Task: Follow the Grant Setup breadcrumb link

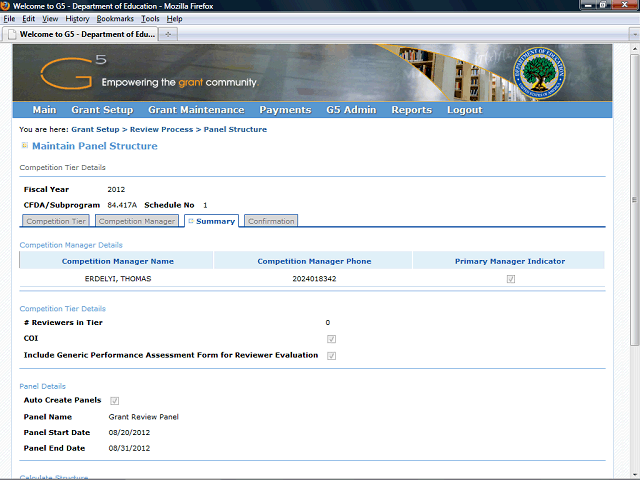Action: [95, 129]
